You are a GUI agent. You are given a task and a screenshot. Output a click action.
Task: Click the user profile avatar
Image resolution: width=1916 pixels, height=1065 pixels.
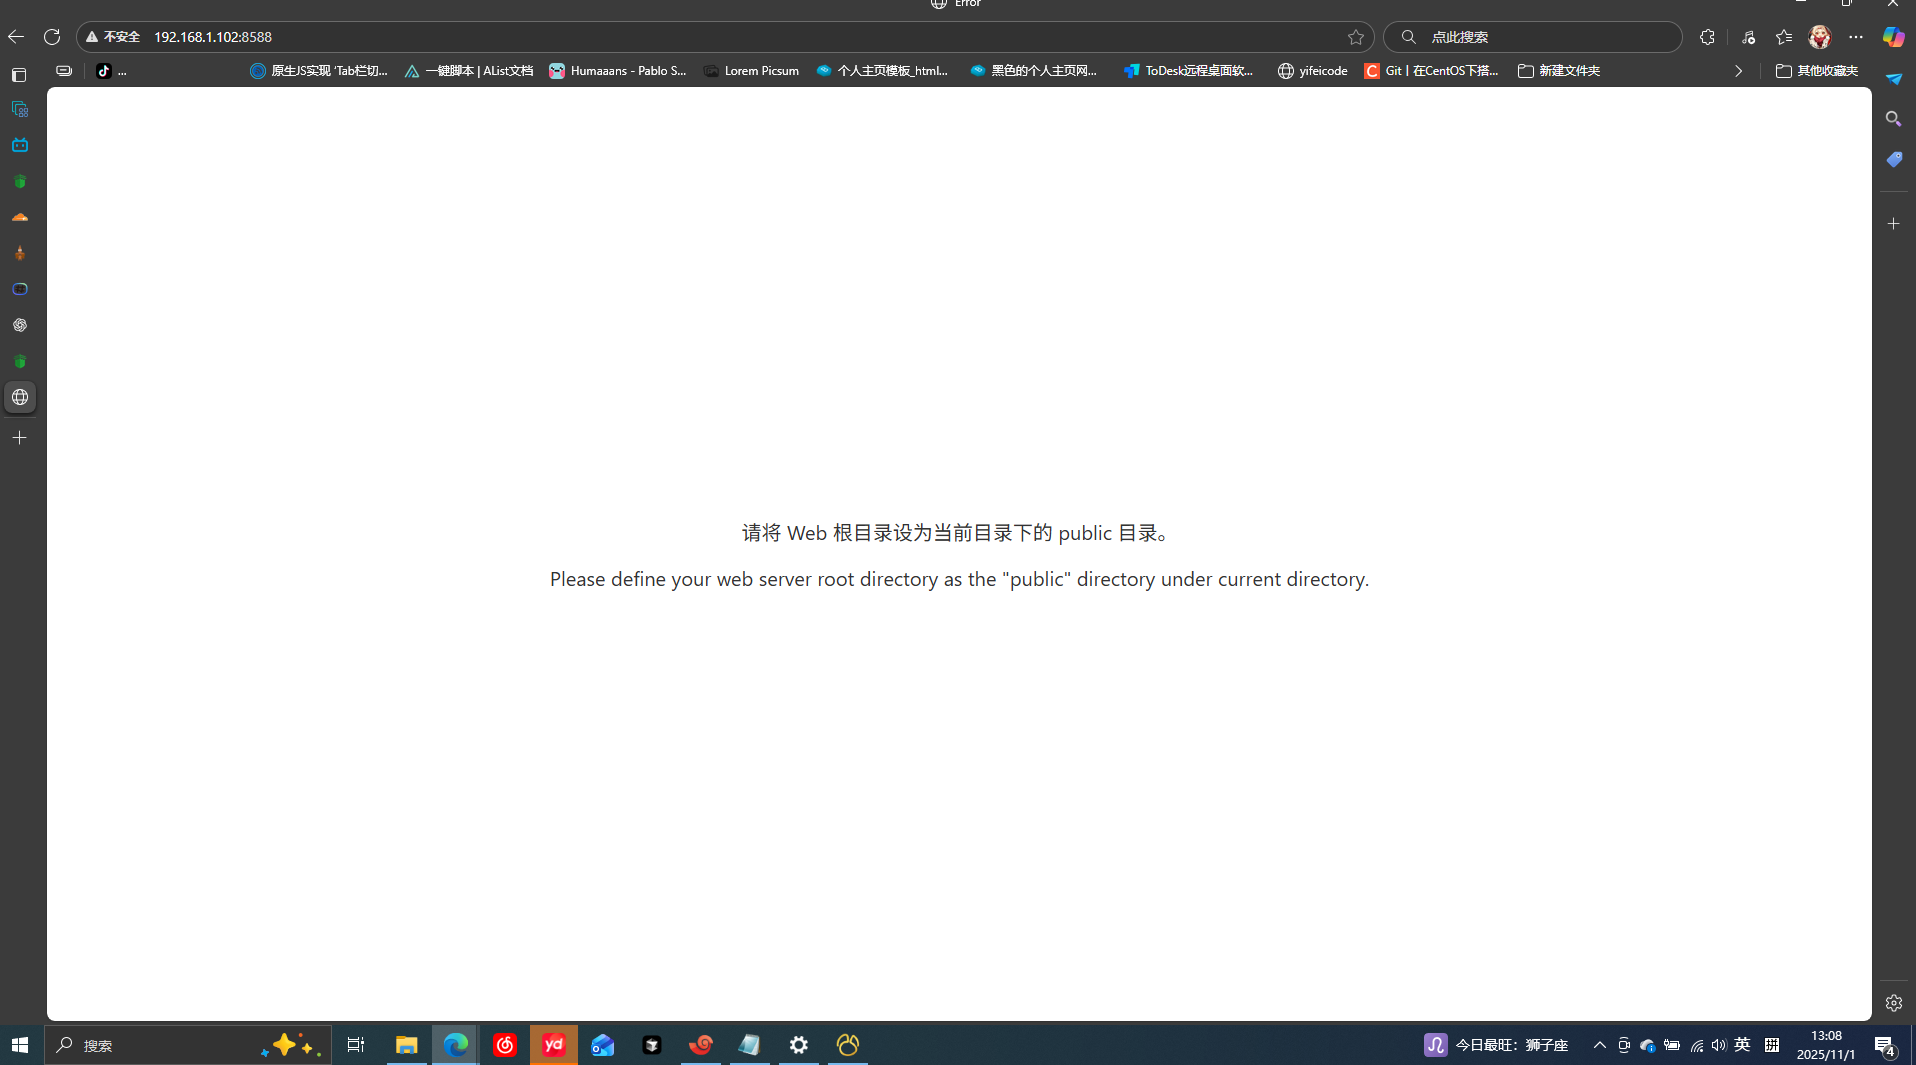tap(1819, 37)
